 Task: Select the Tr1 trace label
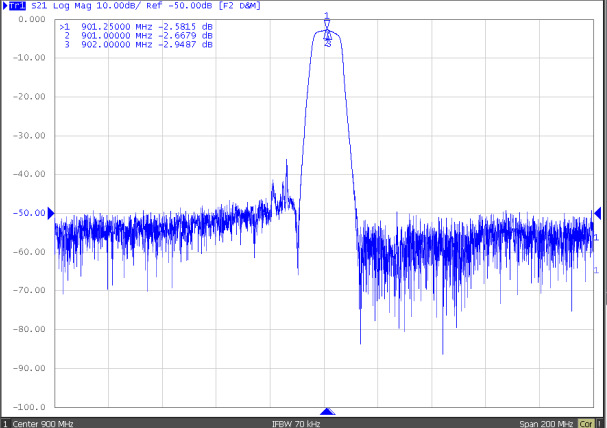click(x=17, y=6)
